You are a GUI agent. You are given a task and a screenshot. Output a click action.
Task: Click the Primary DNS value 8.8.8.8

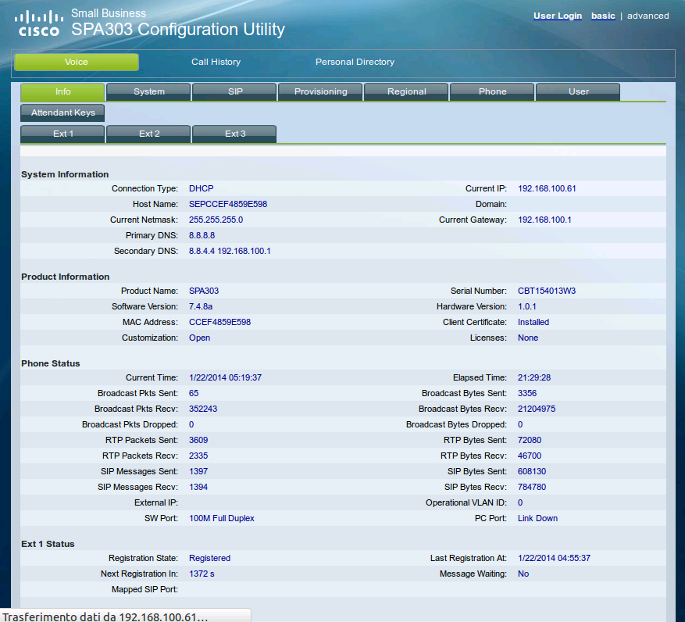pyautogui.click(x=202, y=235)
